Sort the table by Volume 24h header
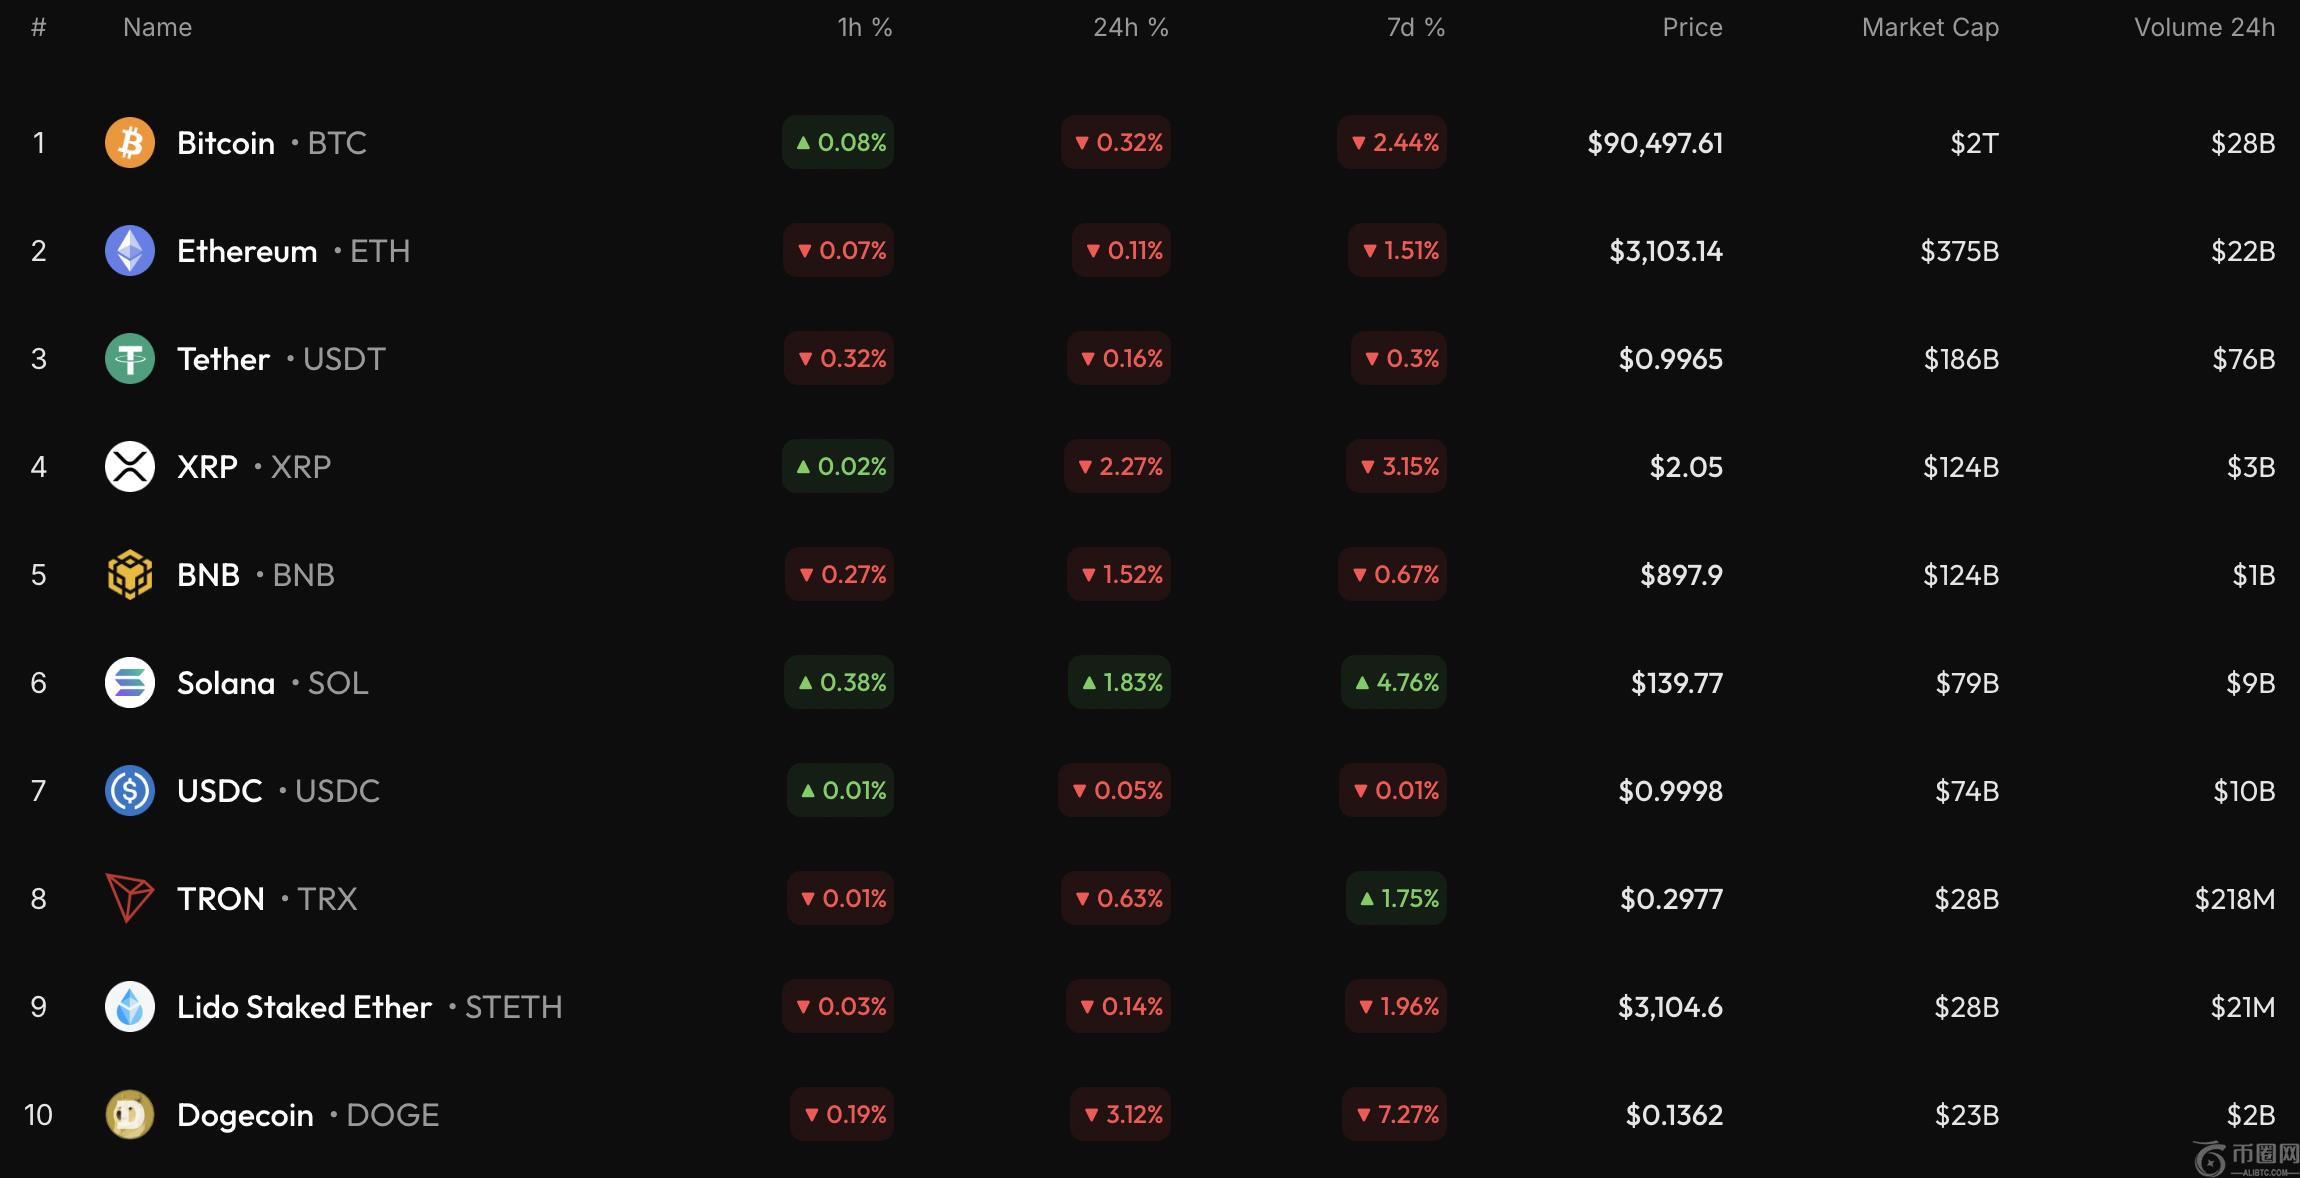The width and height of the screenshot is (2300, 1178). pos(2204,28)
